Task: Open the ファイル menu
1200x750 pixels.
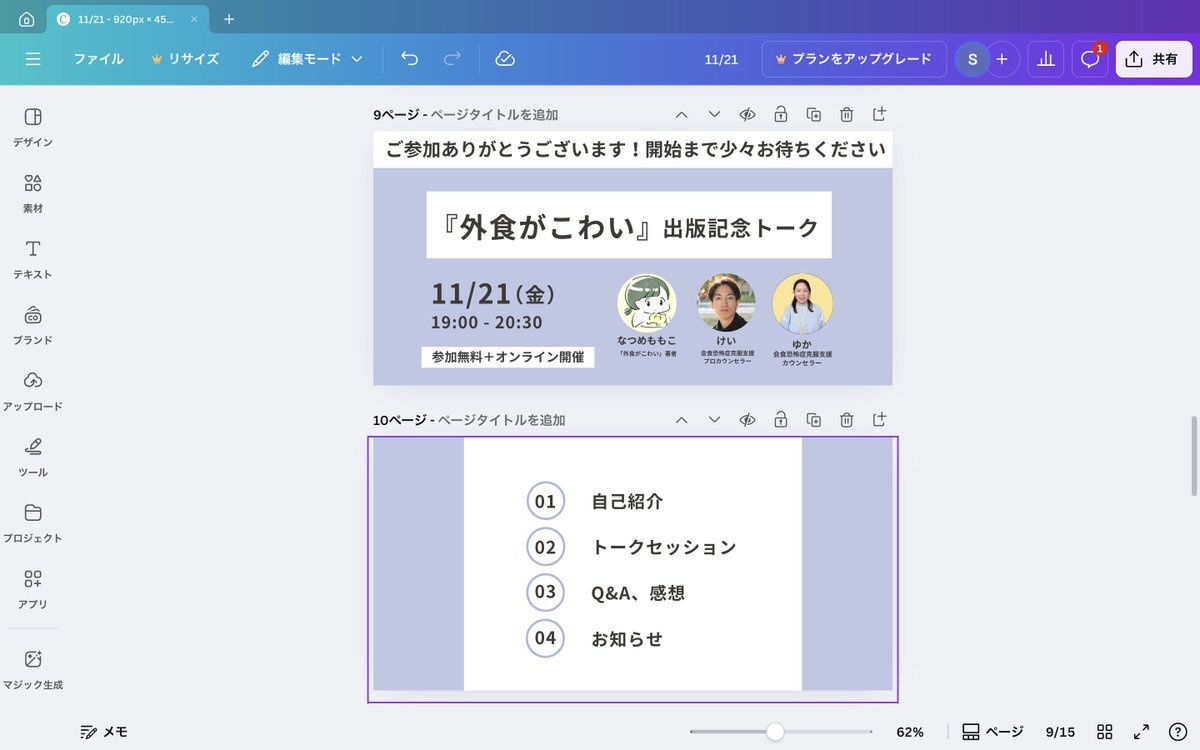Action: click(x=98, y=59)
